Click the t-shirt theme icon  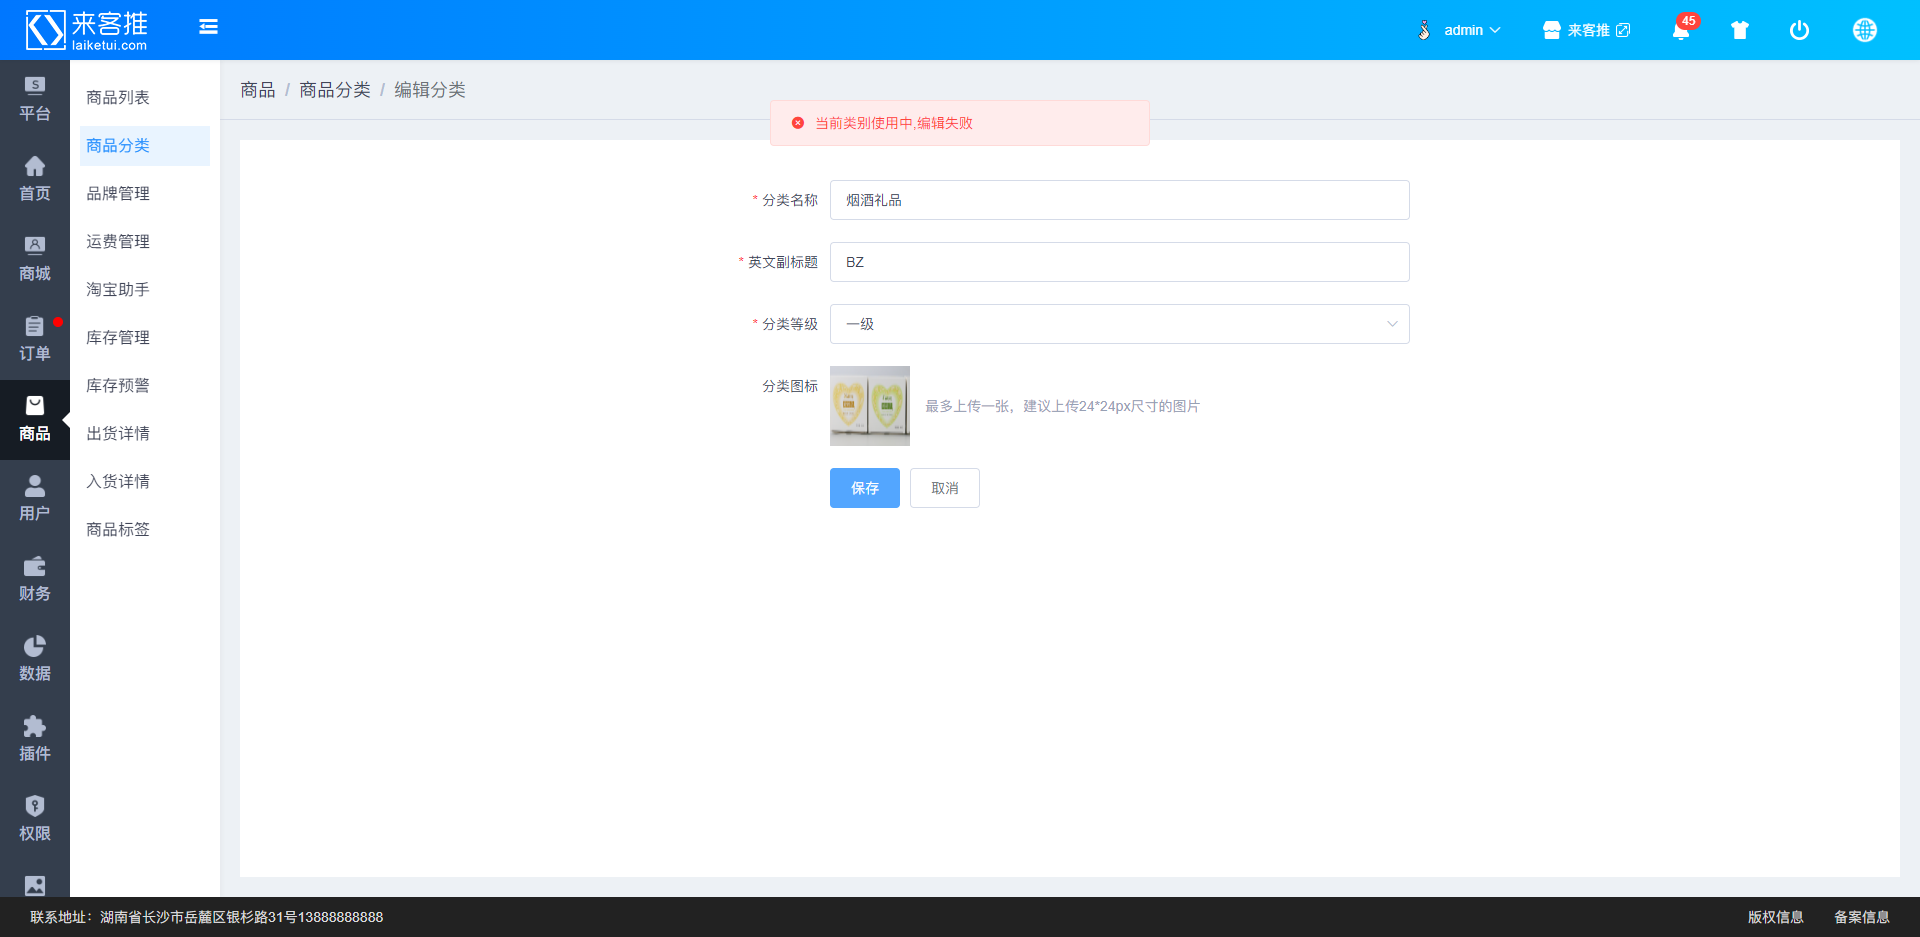click(1740, 30)
